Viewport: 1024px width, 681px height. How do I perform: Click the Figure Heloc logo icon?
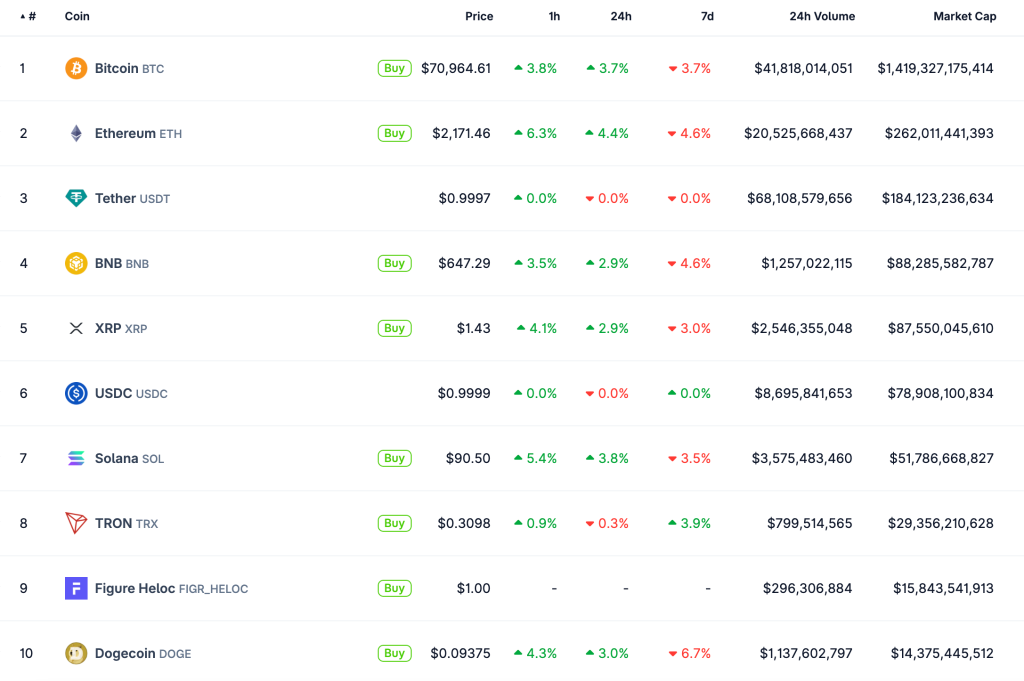point(76,588)
